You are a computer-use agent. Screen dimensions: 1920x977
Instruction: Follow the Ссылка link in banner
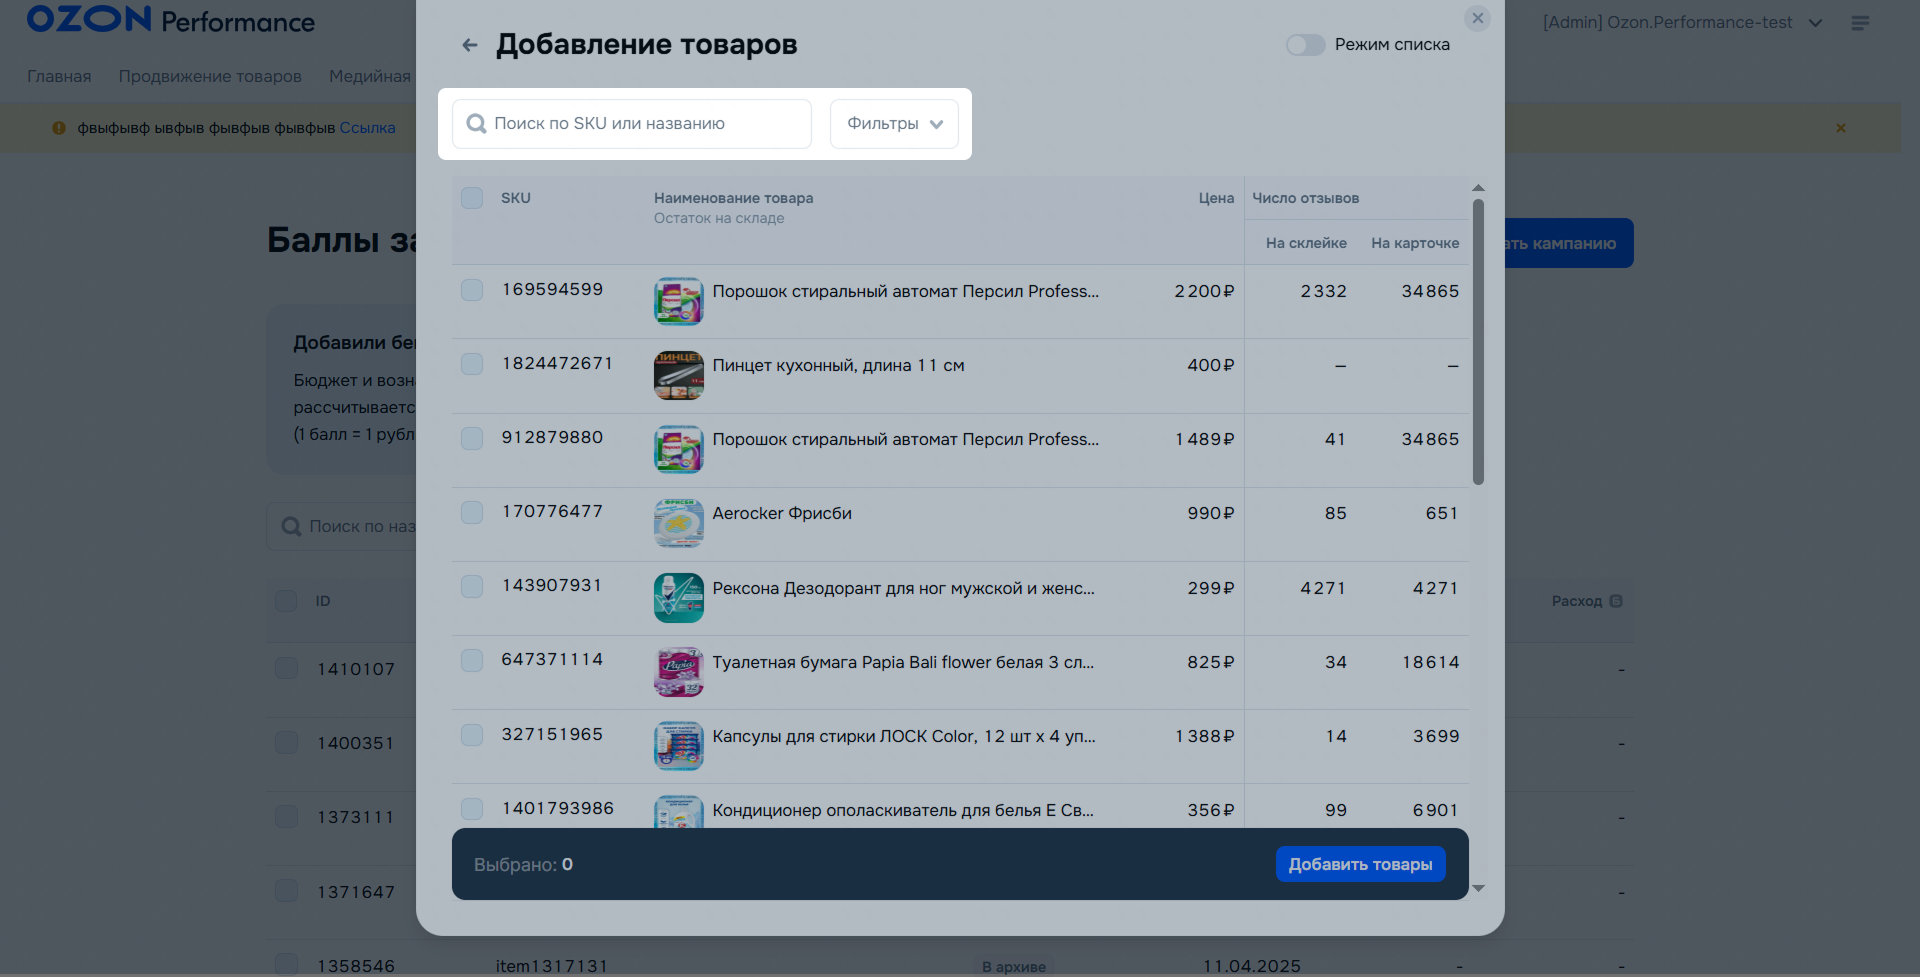[367, 128]
